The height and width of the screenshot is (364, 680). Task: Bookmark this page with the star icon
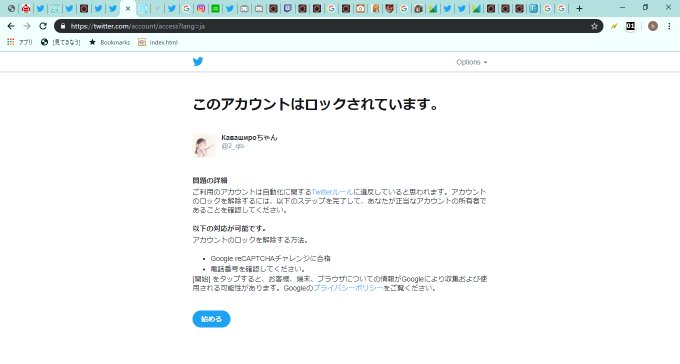(x=594, y=26)
